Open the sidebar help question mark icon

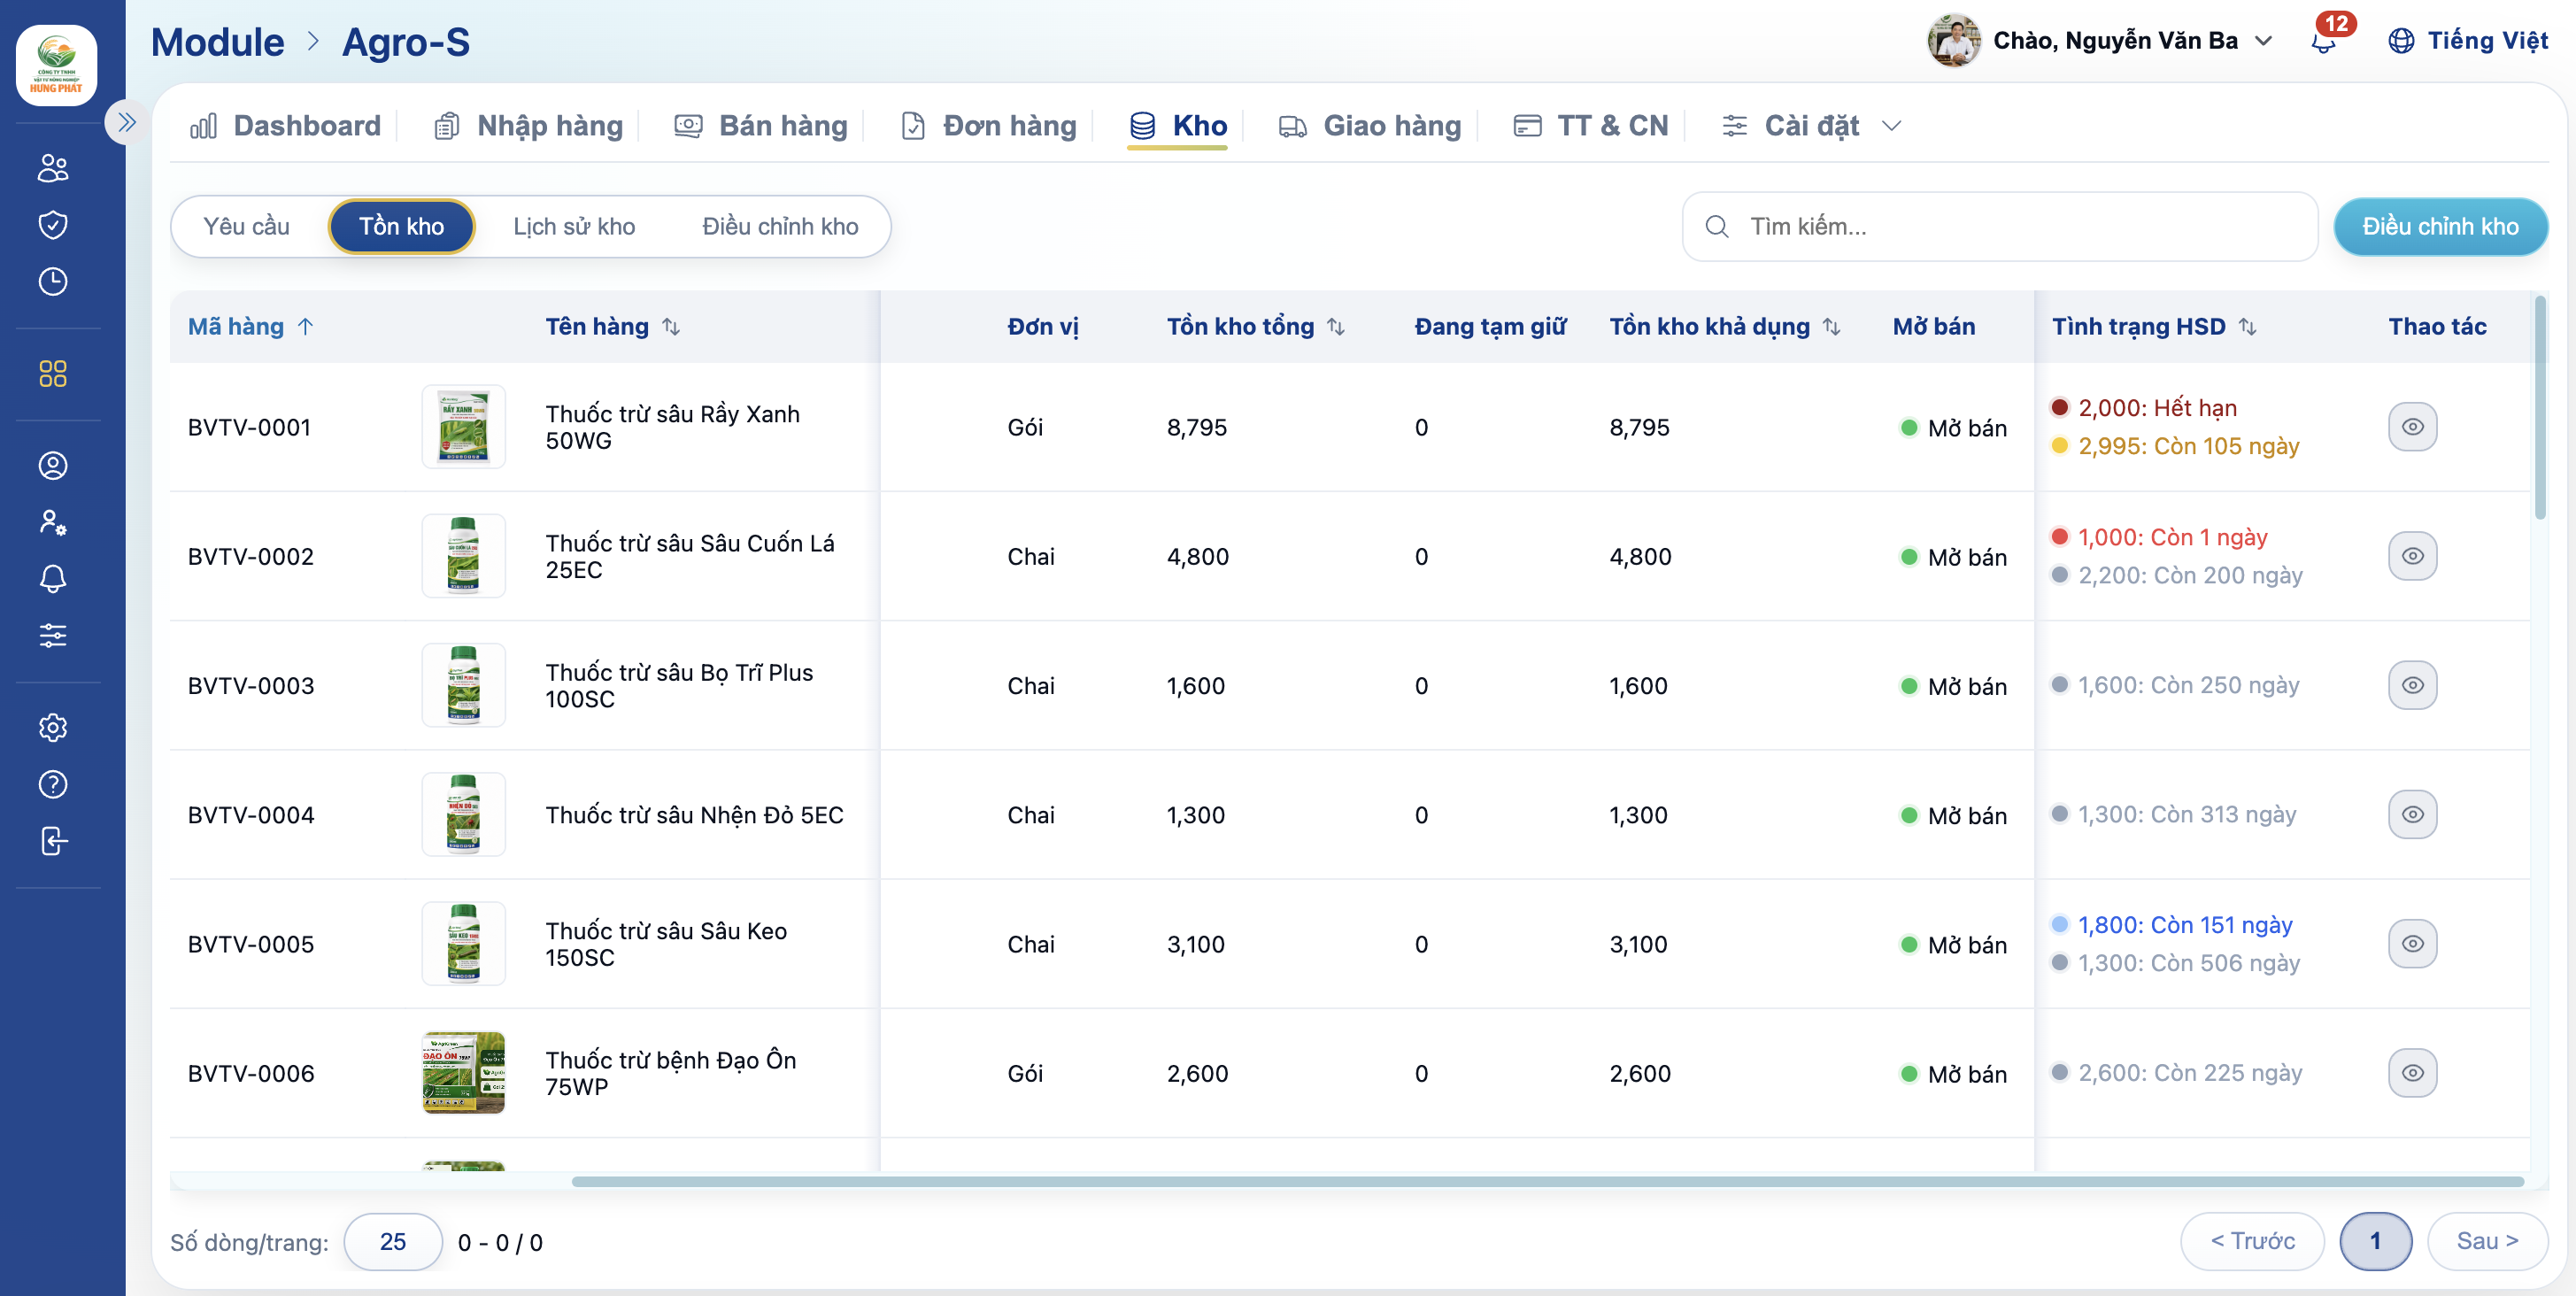(x=53, y=785)
